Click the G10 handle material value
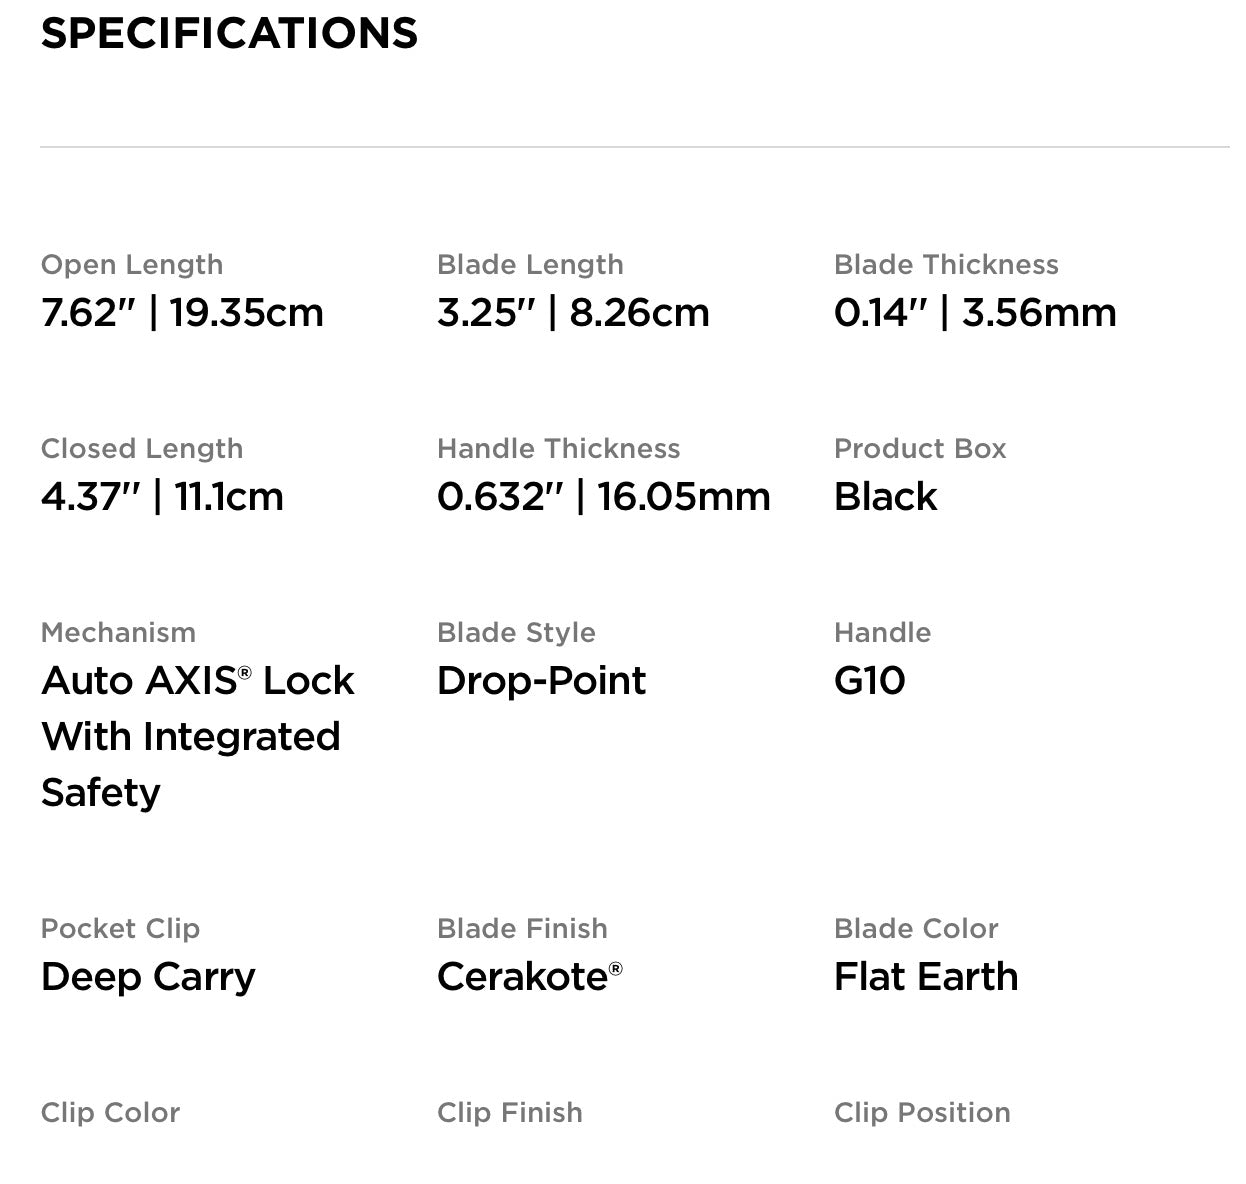The height and width of the screenshot is (1184, 1246). (869, 681)
